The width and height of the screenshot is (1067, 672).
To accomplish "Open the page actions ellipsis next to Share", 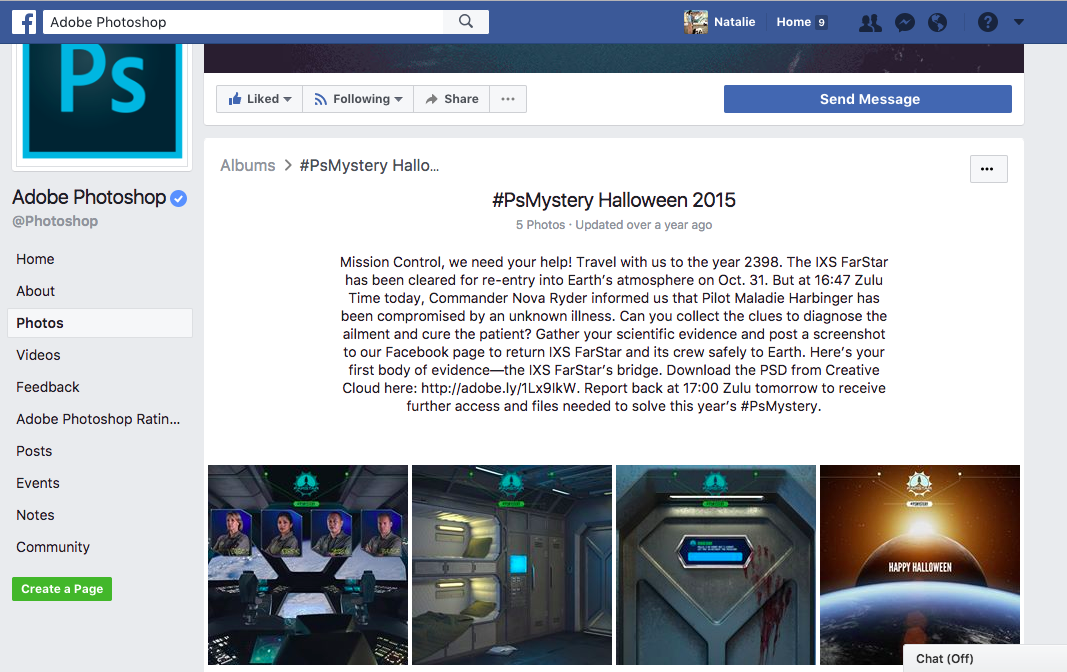I will [x=508, y=99].
